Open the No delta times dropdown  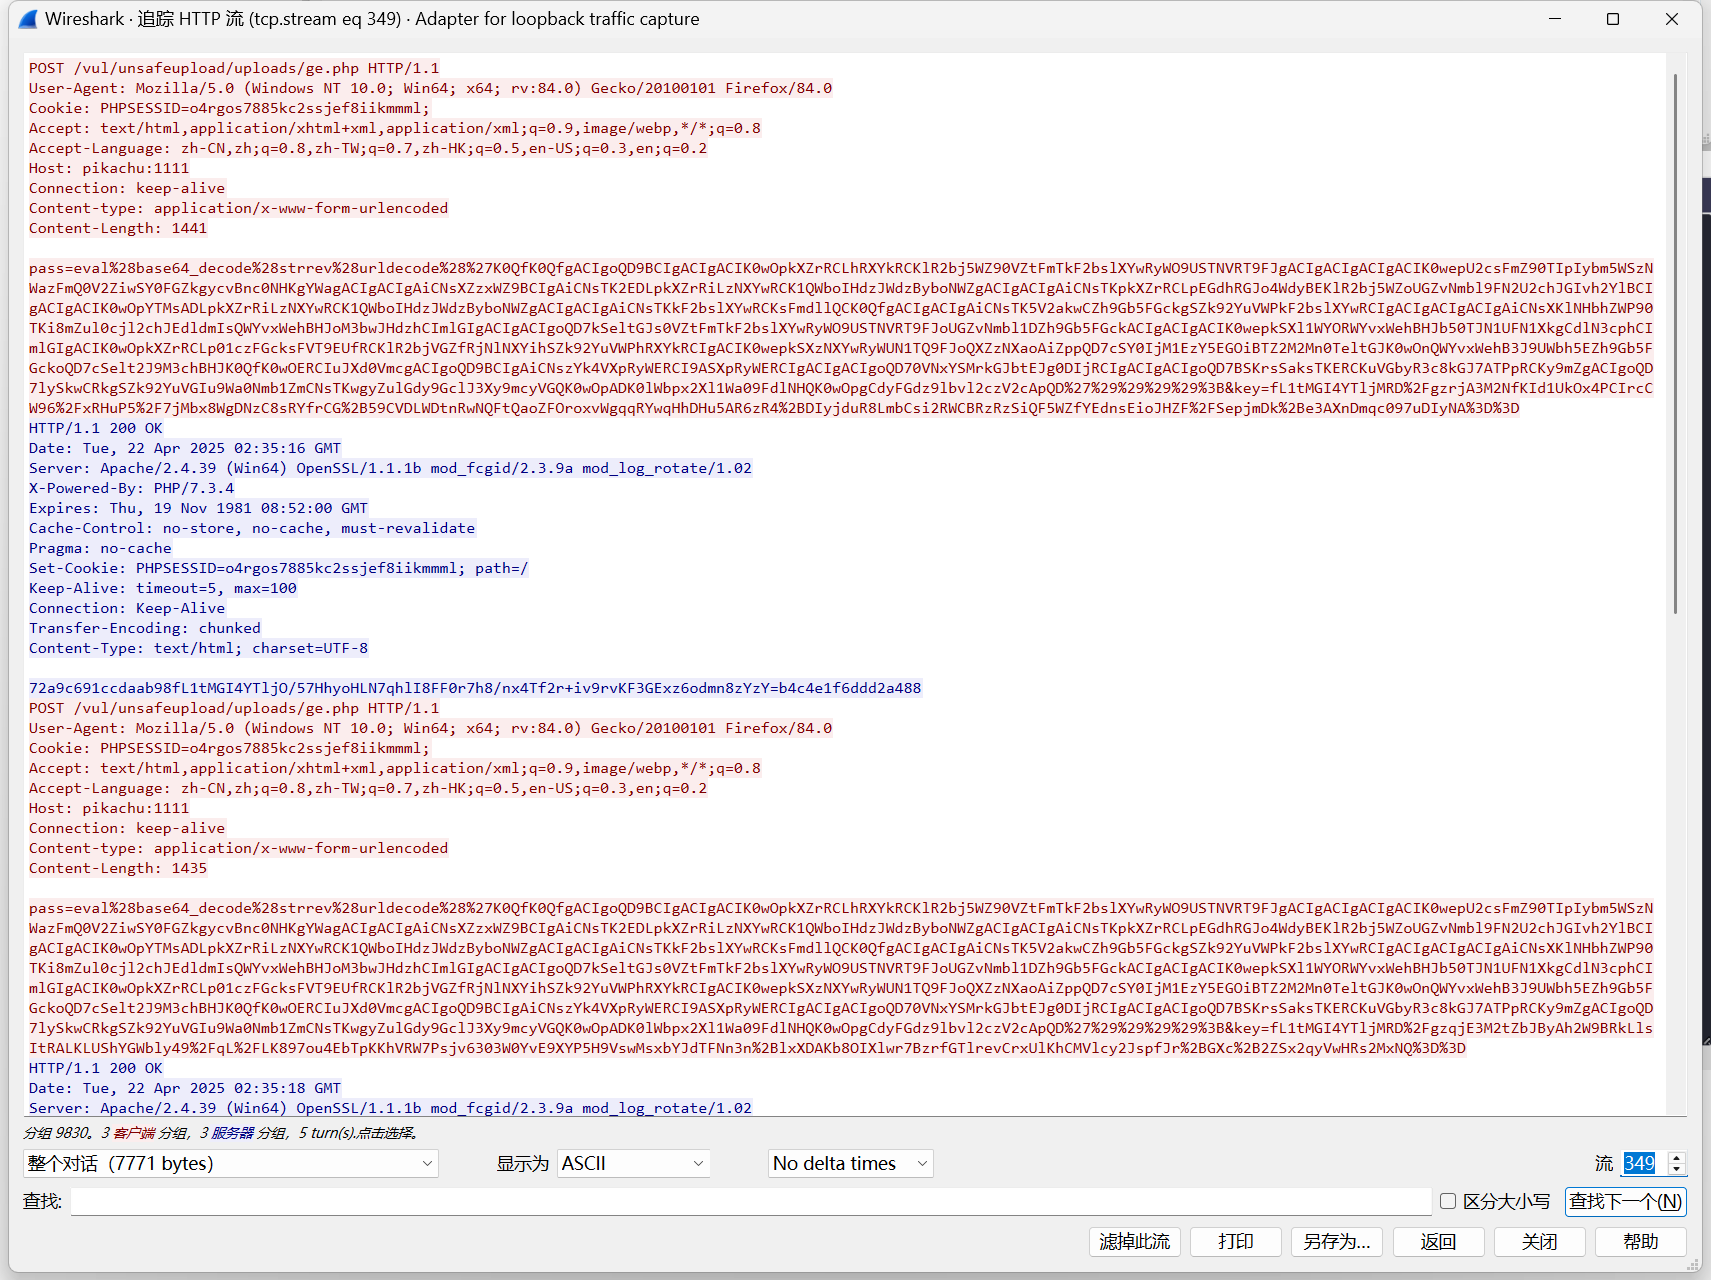click(x=851, y=1163)
